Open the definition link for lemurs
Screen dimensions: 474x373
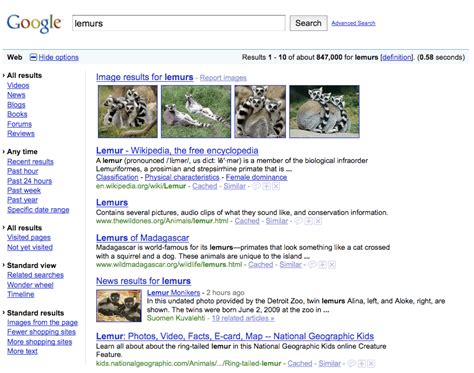click(397, 57)
